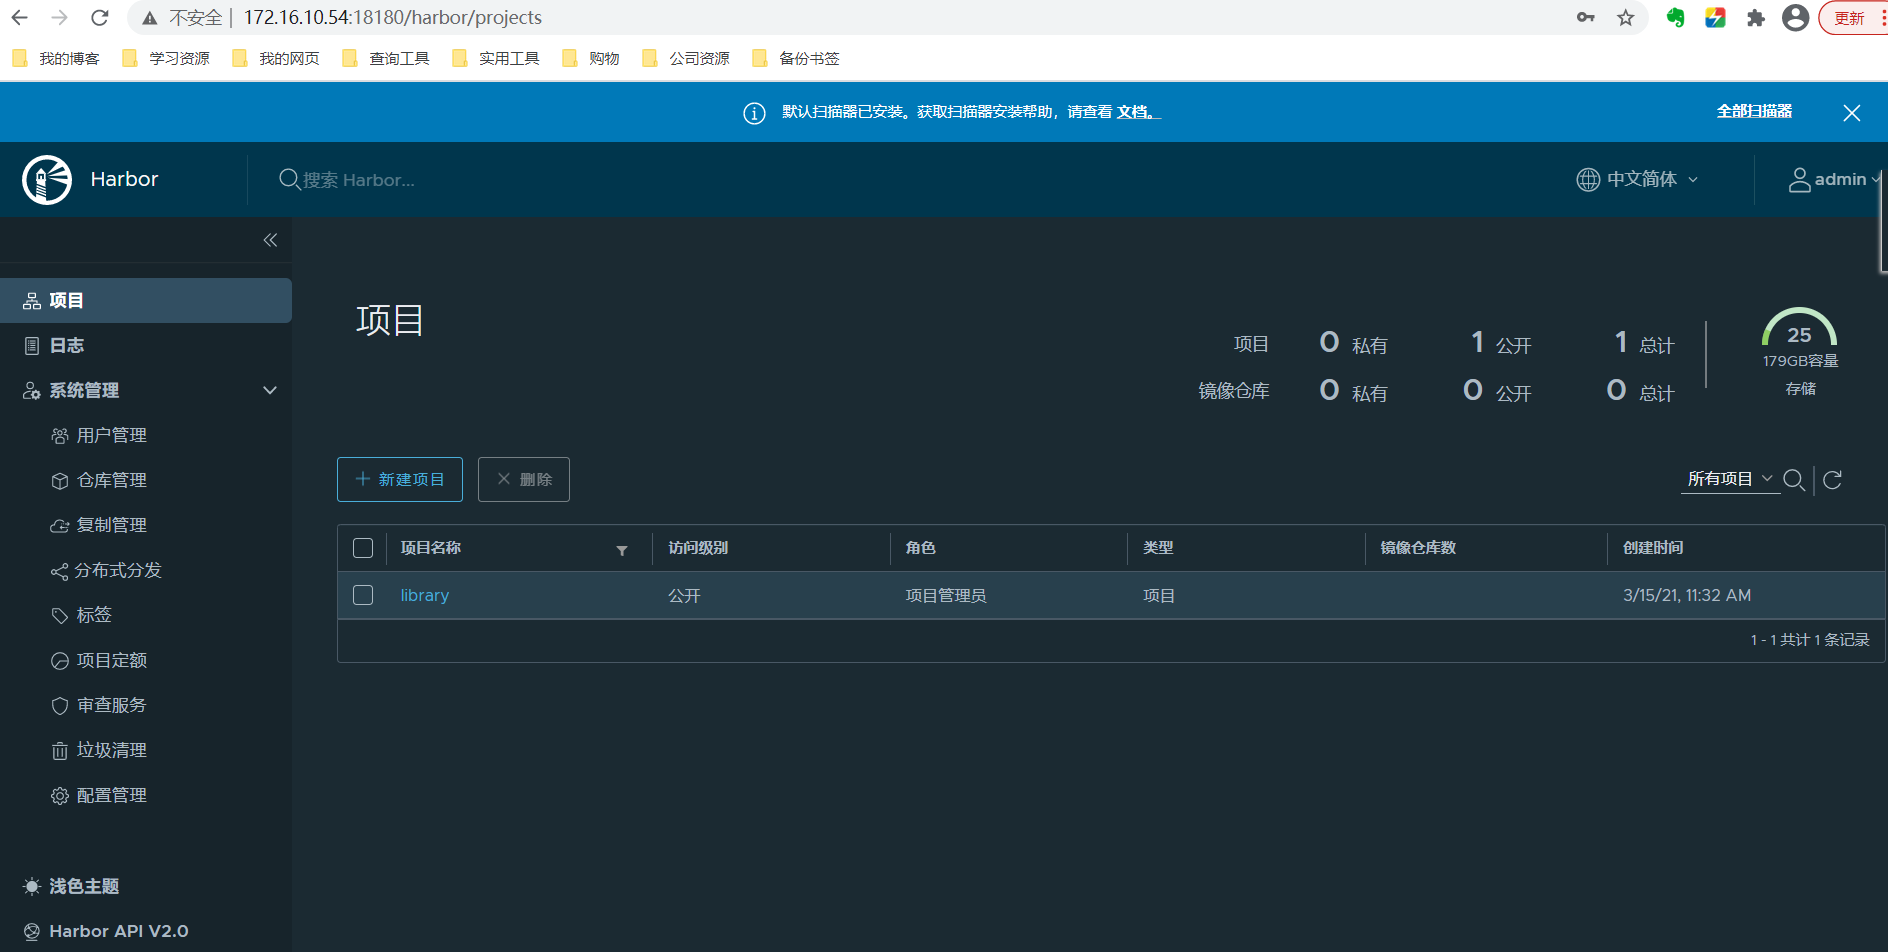Check the library row checkbox
This screenshot has width=1888, height=952.
363,595
